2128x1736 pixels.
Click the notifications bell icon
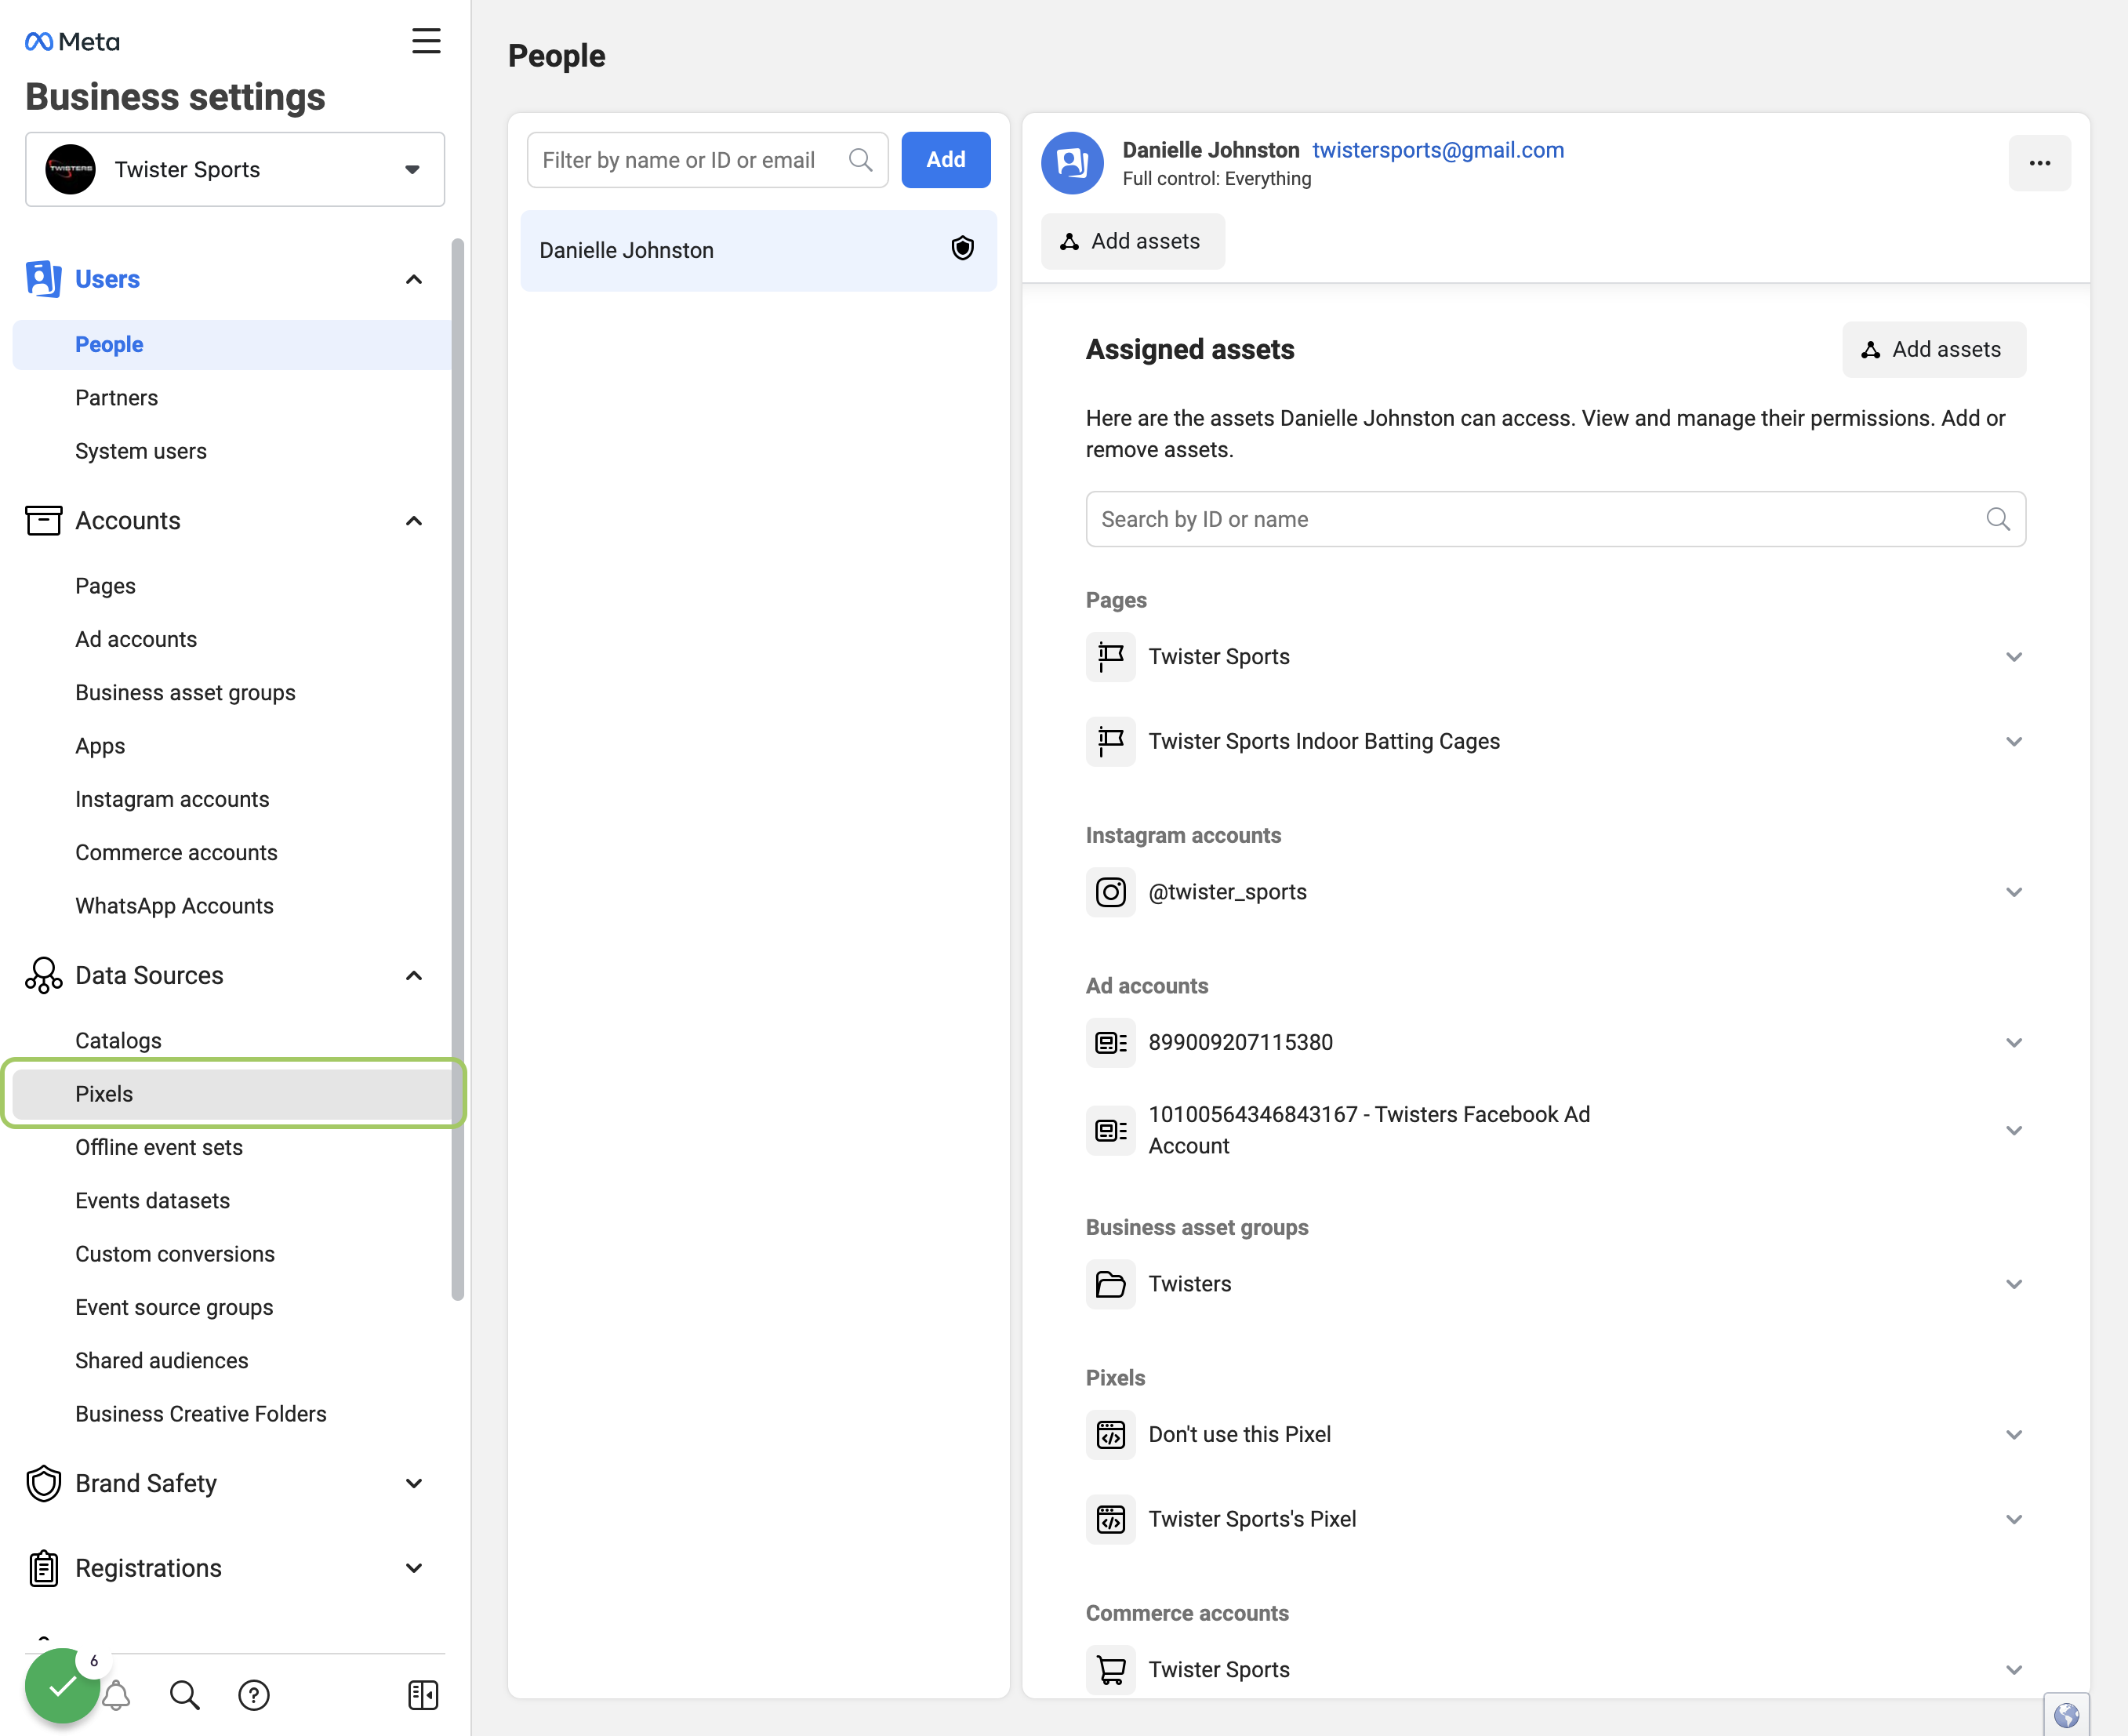pos(118,1695)
